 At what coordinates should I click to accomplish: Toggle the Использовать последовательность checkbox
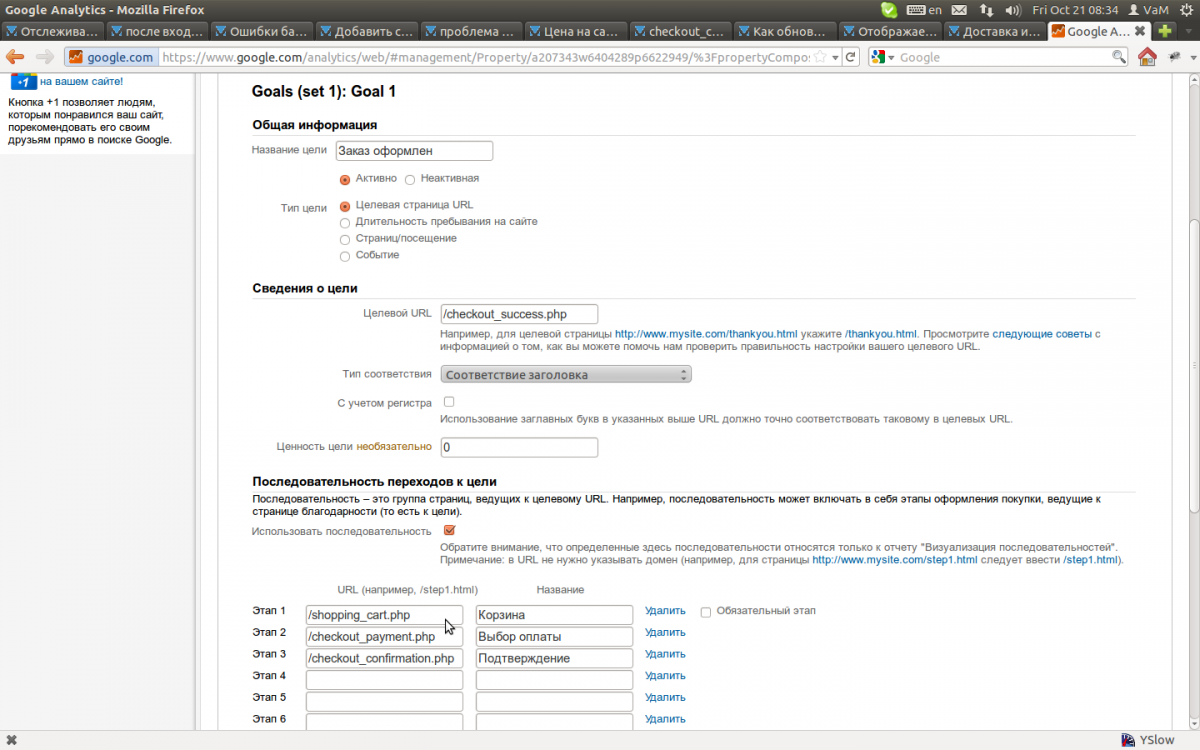click(x=449, y=531)
